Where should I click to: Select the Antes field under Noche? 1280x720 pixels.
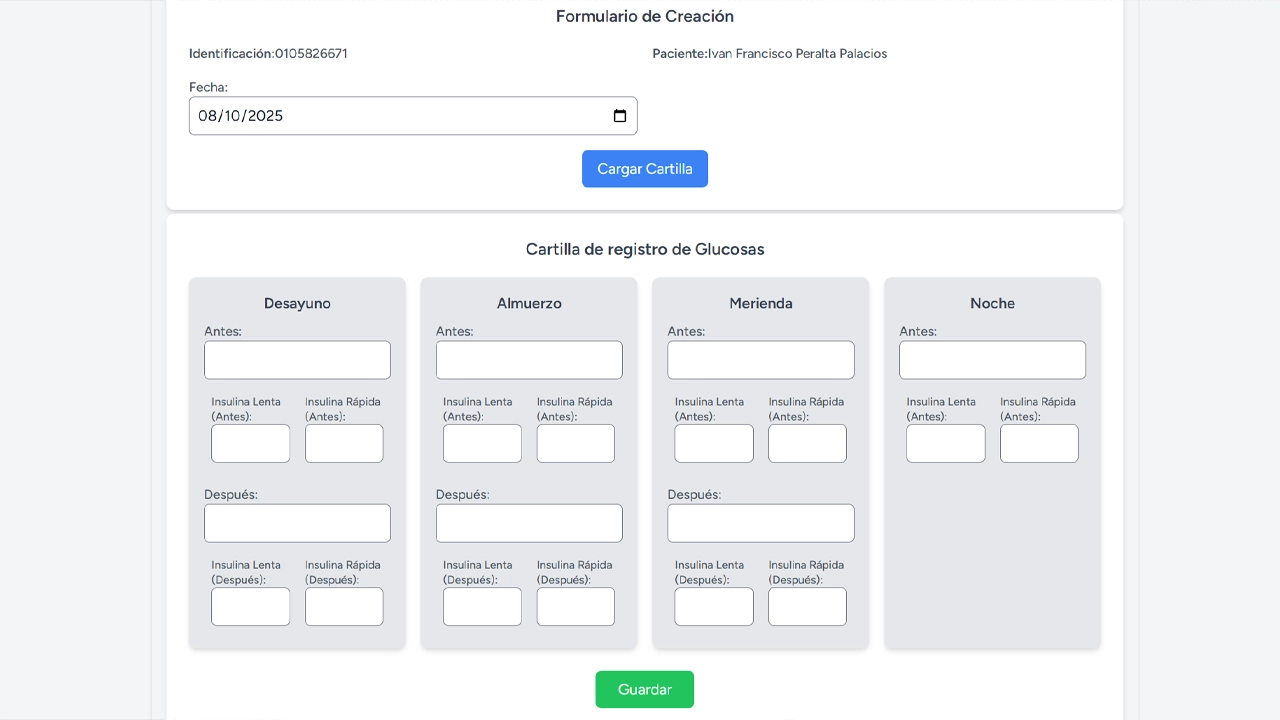[992, 359]
